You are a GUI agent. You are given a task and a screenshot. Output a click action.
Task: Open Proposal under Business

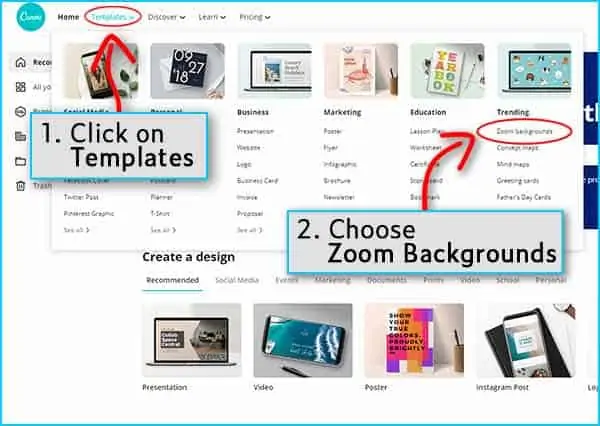tap(250, 214)
